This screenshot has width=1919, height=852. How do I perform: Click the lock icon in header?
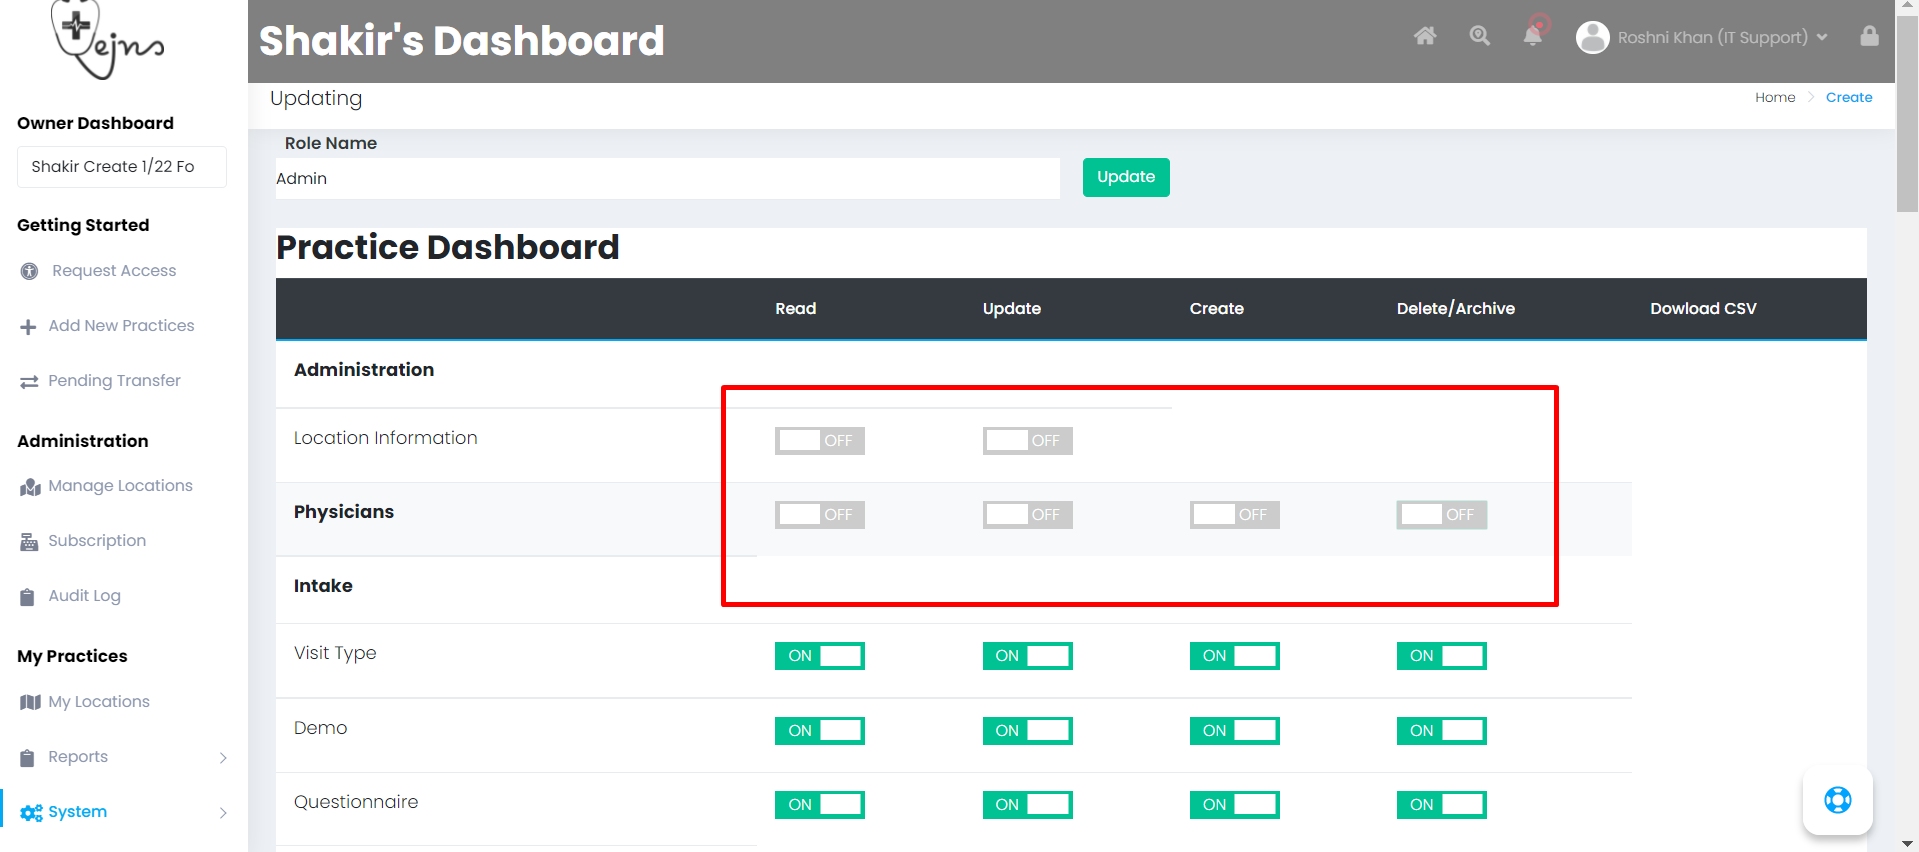[x=1869, y=36]
